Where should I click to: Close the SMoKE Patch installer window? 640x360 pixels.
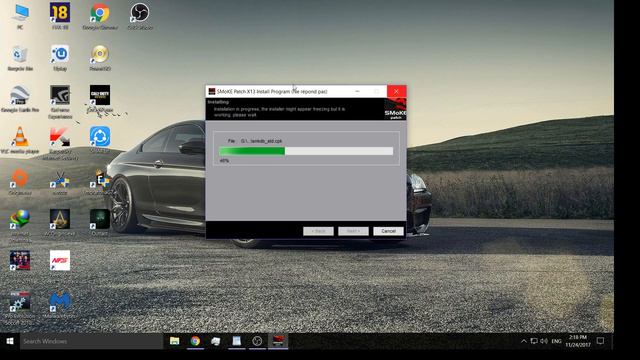396,91
